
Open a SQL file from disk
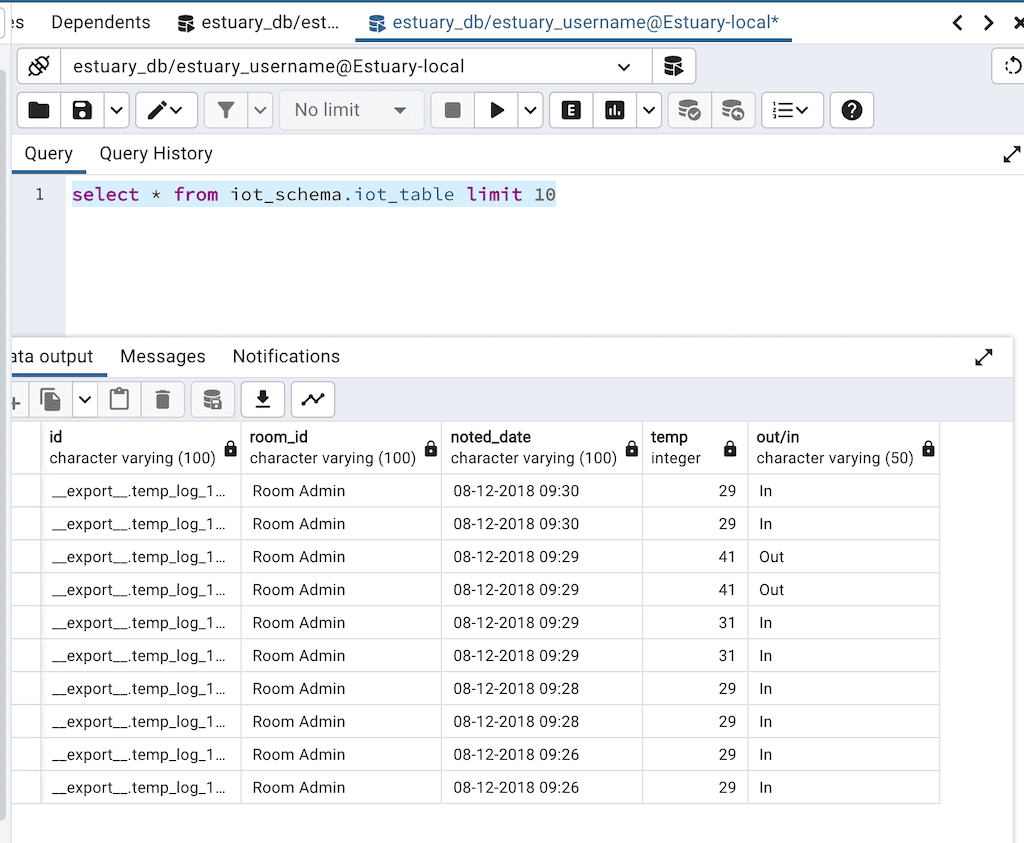37,110
